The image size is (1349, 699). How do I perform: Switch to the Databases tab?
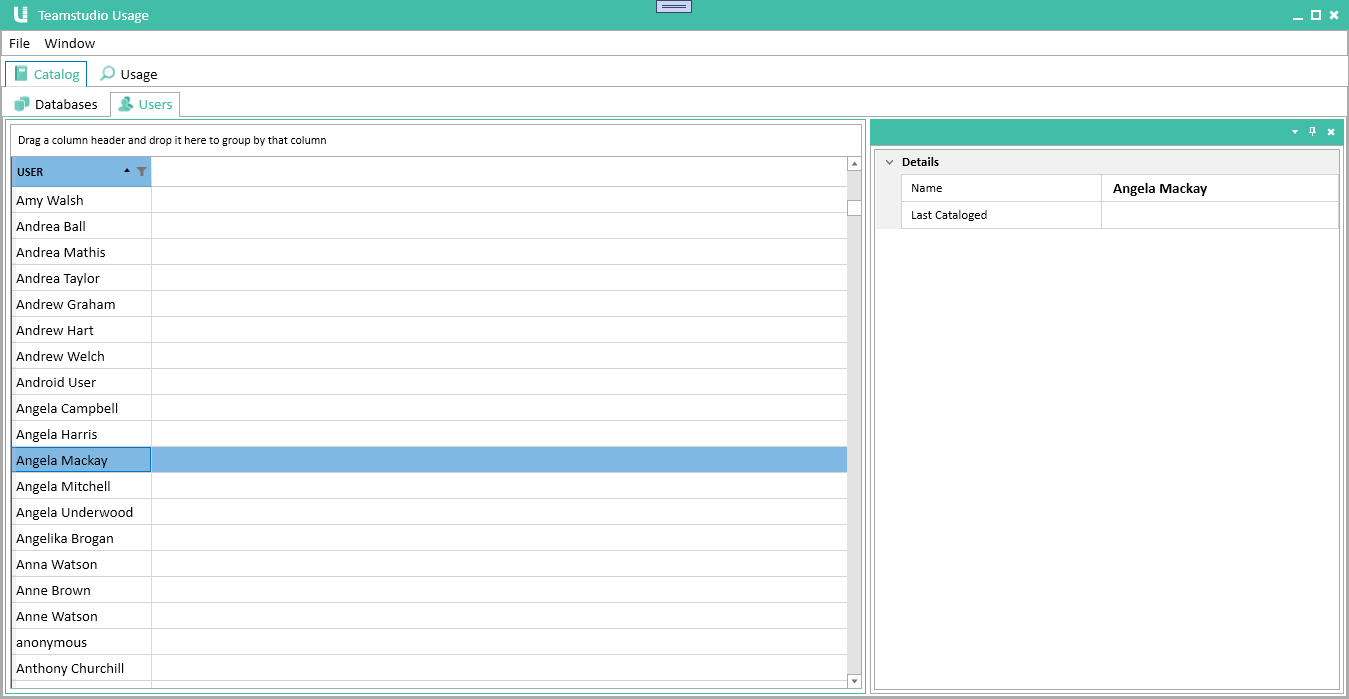[x=65, y=103]
